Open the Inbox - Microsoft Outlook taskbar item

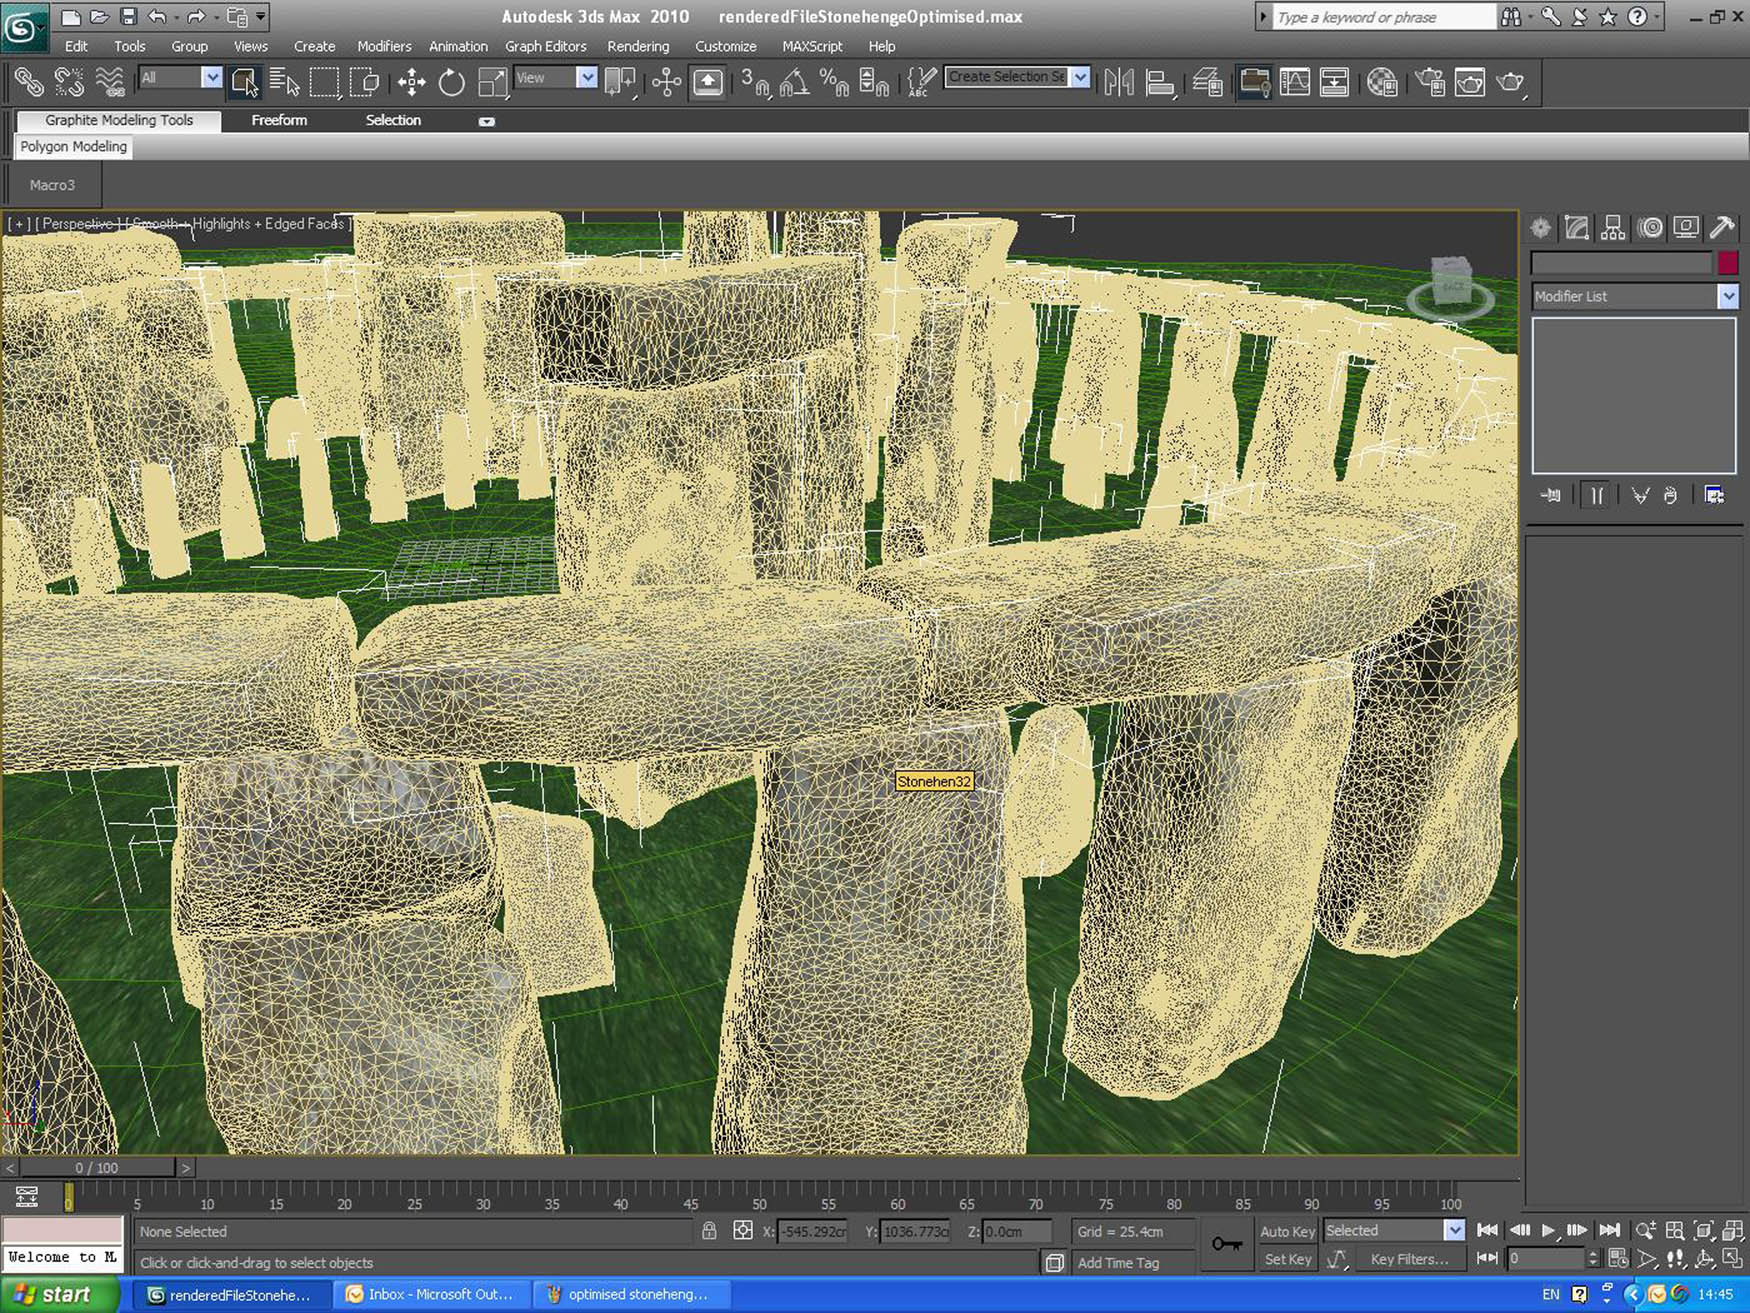pyautogui.click(x=430, y=1294)
